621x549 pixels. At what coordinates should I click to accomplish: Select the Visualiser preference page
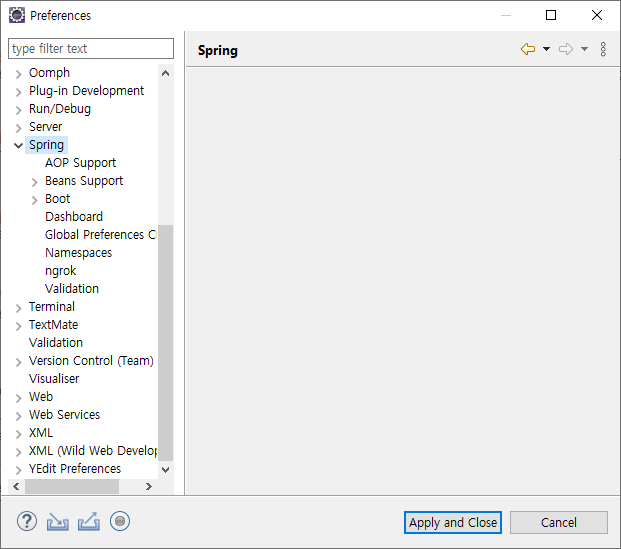54,379
